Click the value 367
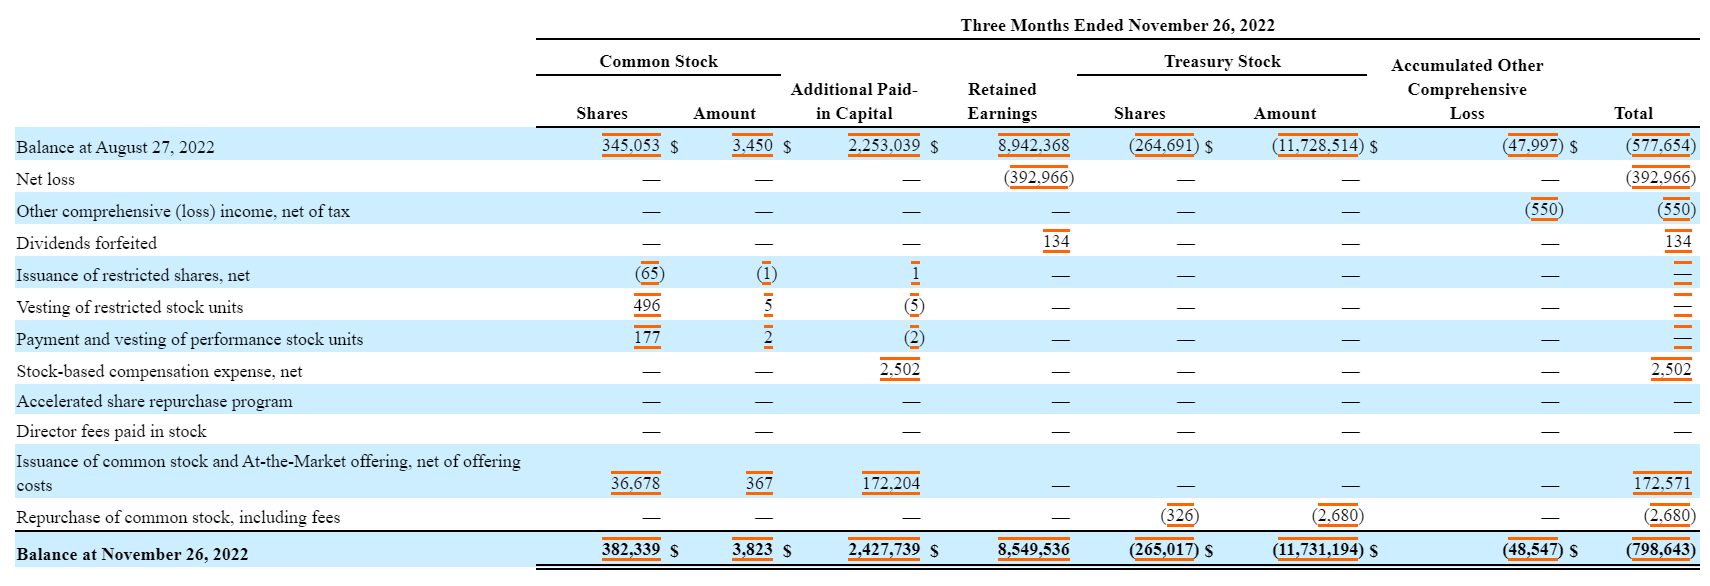Viewport: 1710px width, 586px height. pos(759,483)
